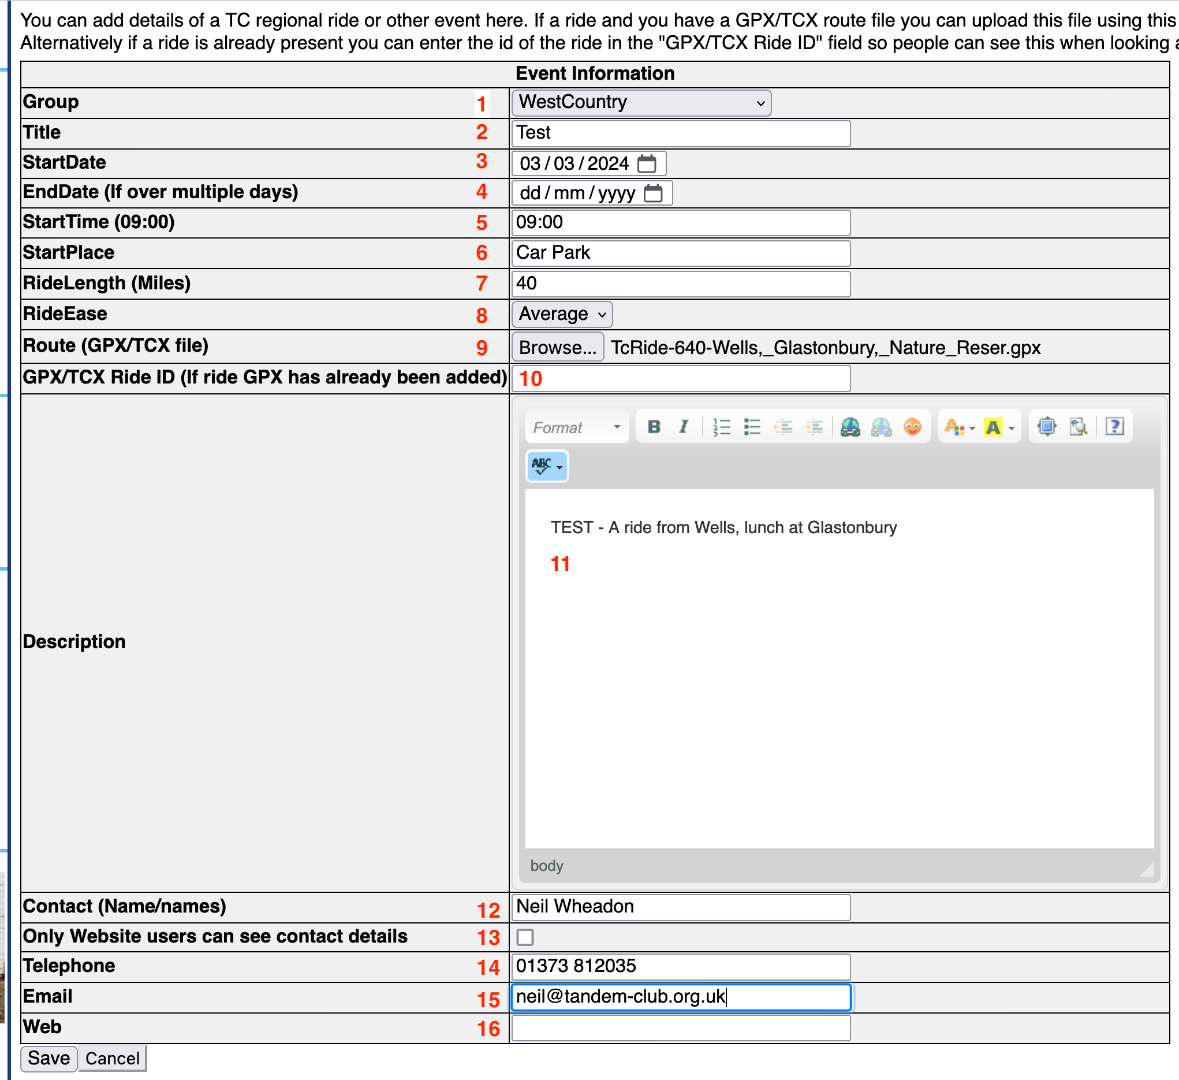The width and height of the screenshot is (1179, 1080).
Task: Insert a numbered list
Action: (722, 427)
